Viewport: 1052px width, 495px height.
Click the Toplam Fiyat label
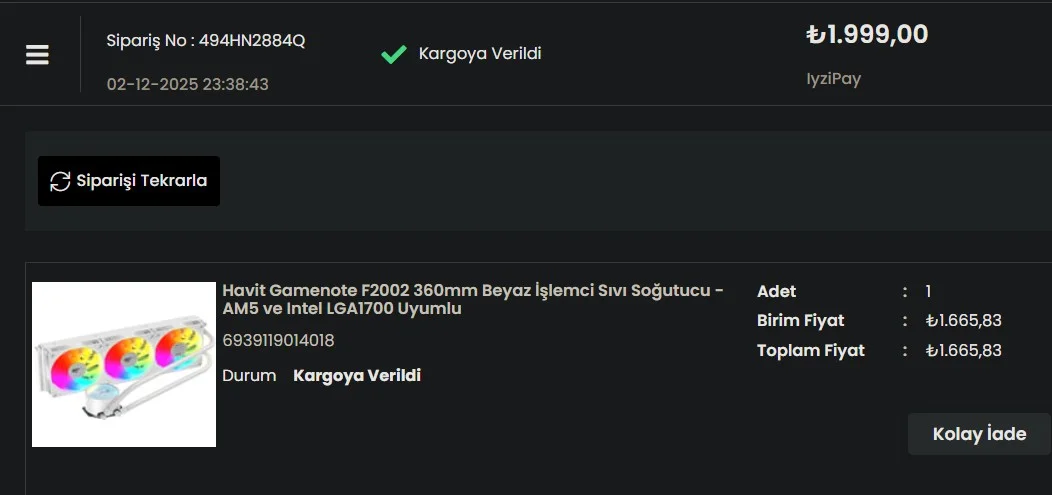click(x=810, y=350)
